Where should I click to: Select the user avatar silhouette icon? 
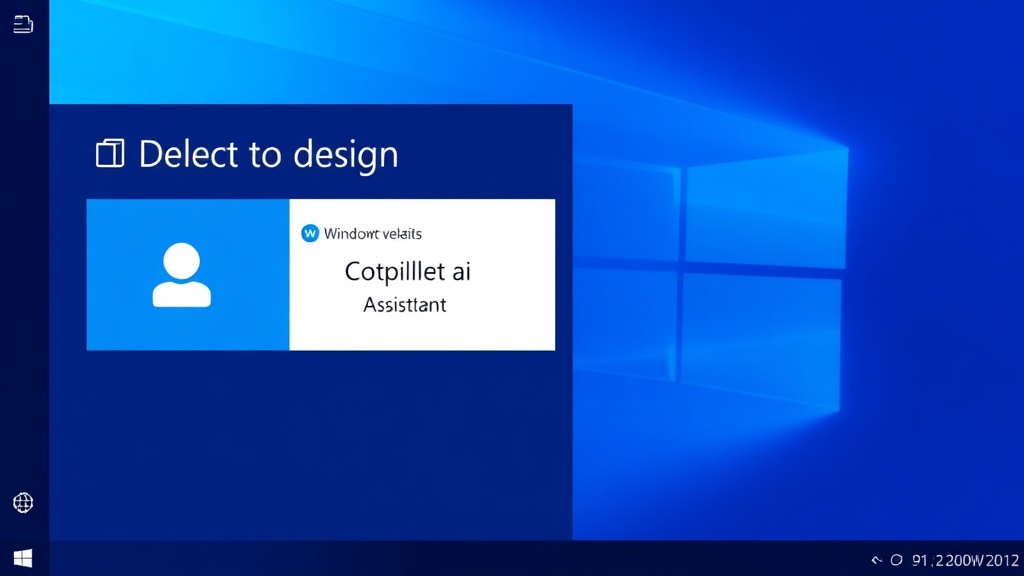182,274
